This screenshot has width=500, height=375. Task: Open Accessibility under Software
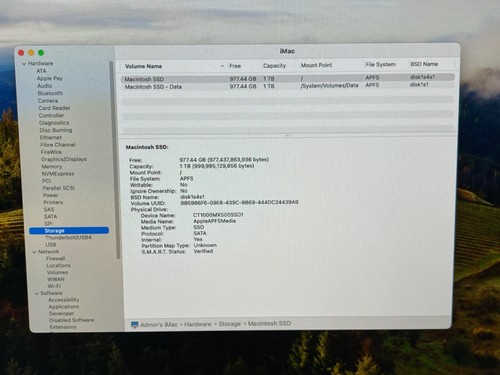[x=64, y=300]
